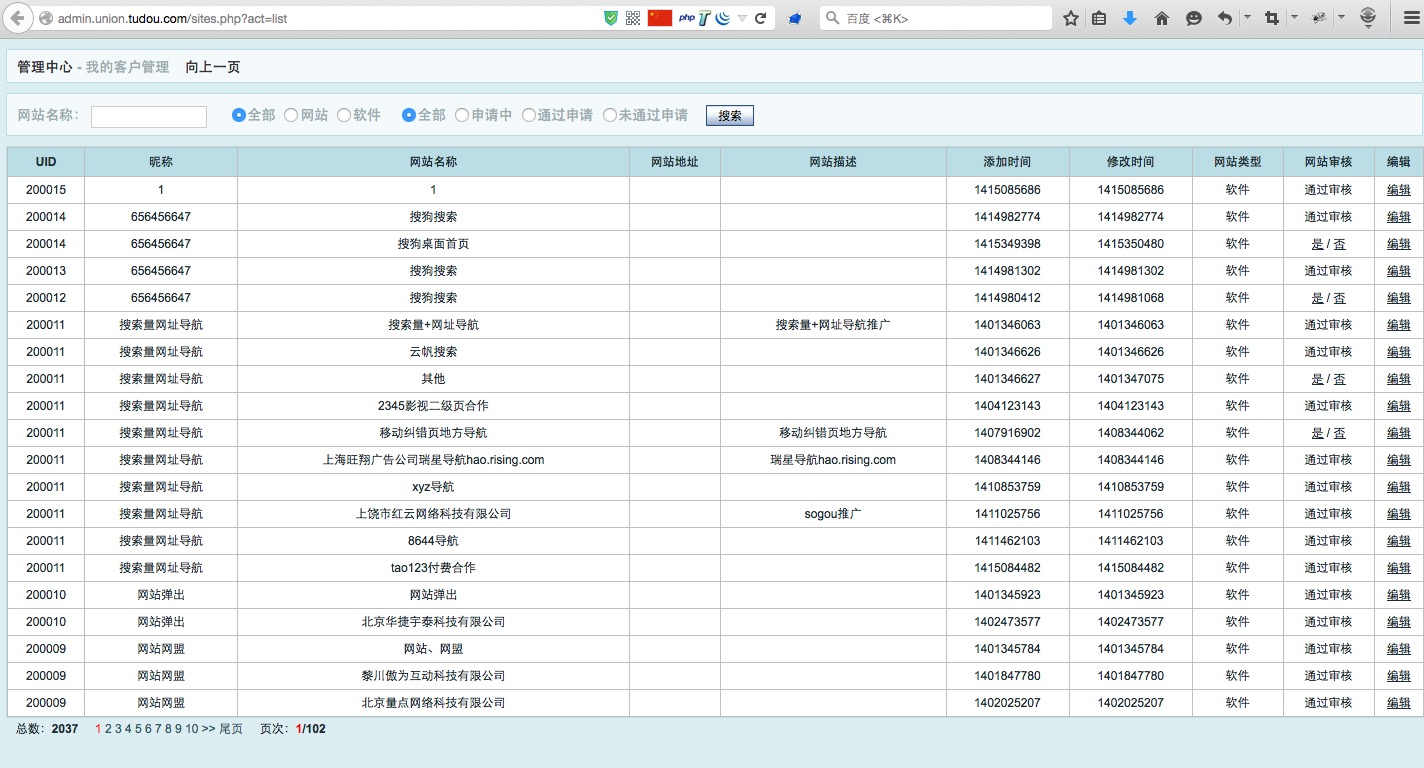Viewport: 1424px width, 768px height.
Task: Click the round face download-arrow icon
Action: [1368, 17]
